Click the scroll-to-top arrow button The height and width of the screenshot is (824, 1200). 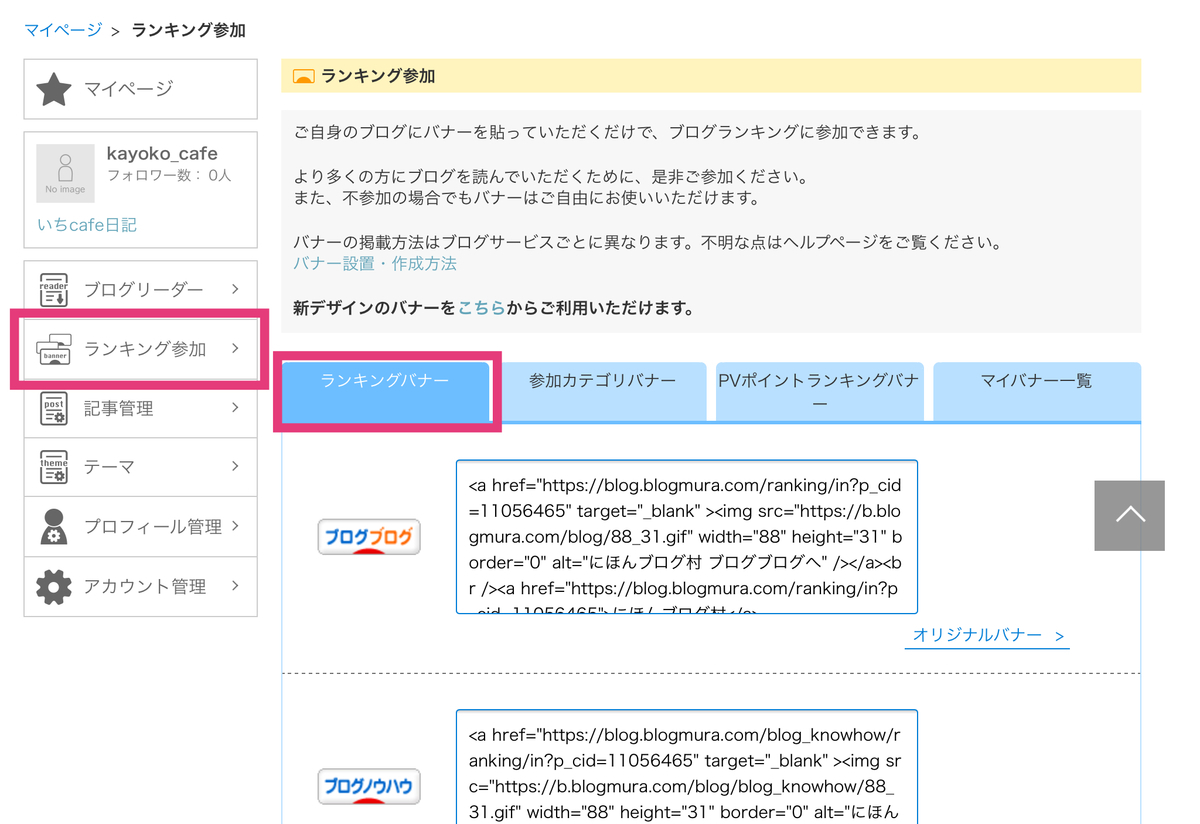click(x=1130, y=515)
